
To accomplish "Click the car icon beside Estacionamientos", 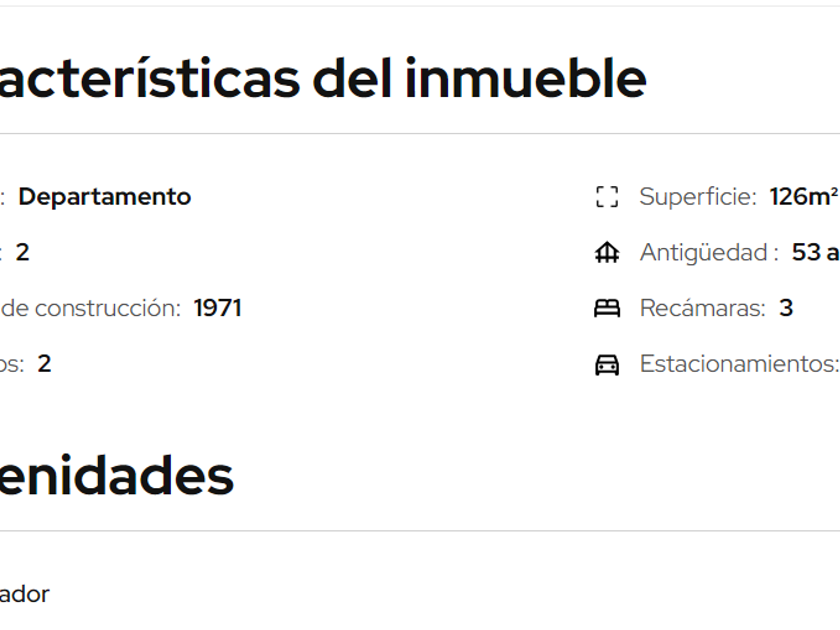I will (x=606, y=364).
